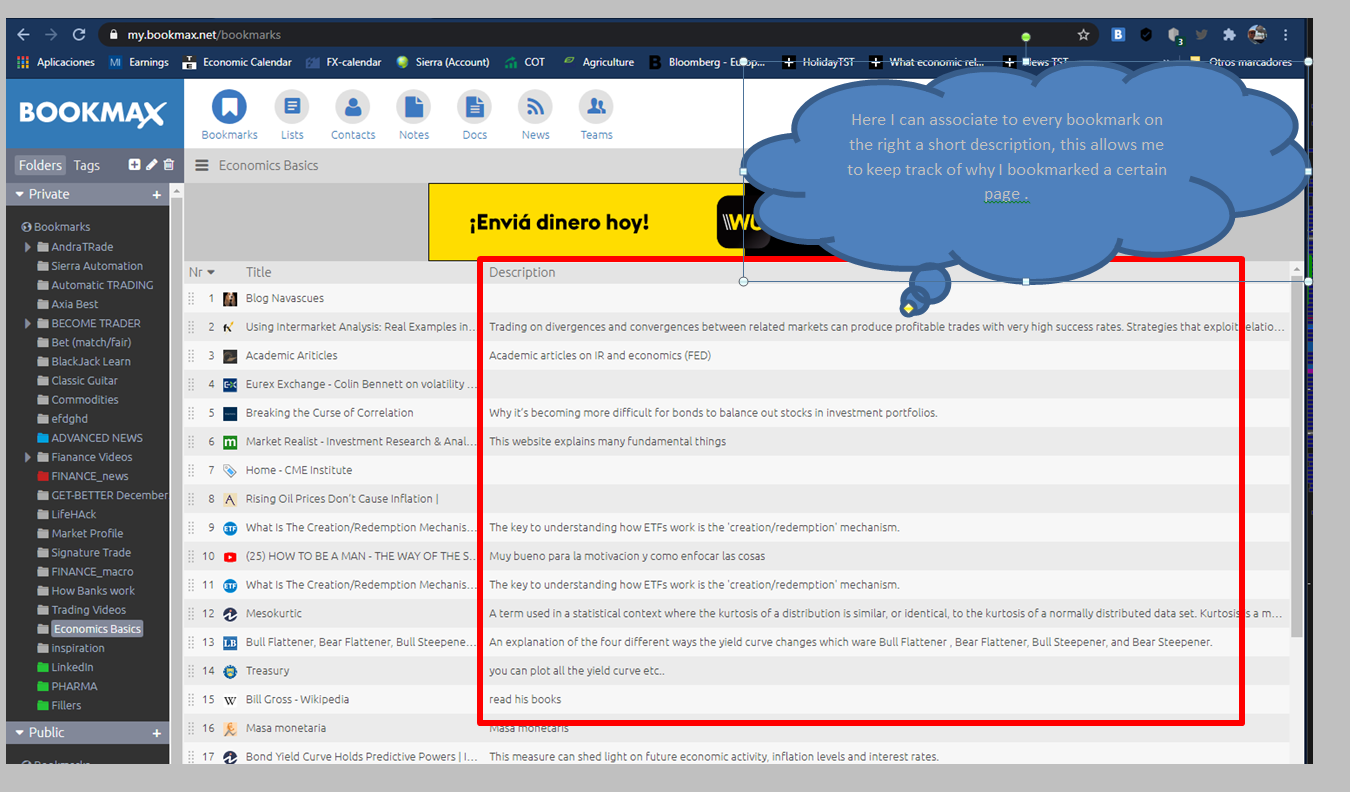The image size is (1350, 792).
Task: Click the add folder plus icon
Action: [x=135, y=165]
